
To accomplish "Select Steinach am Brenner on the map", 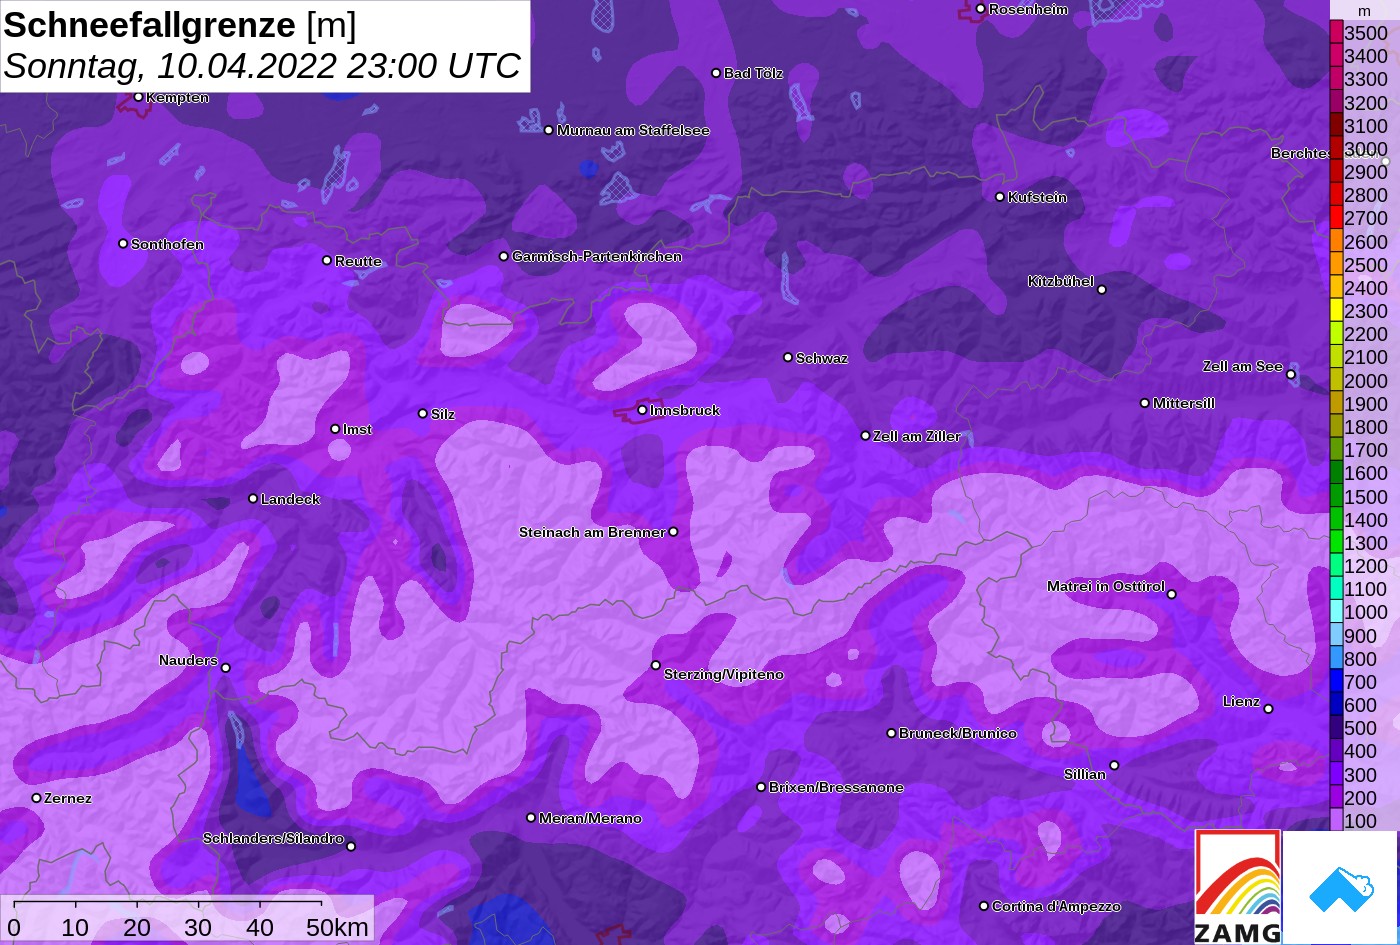I will (592, 532).
